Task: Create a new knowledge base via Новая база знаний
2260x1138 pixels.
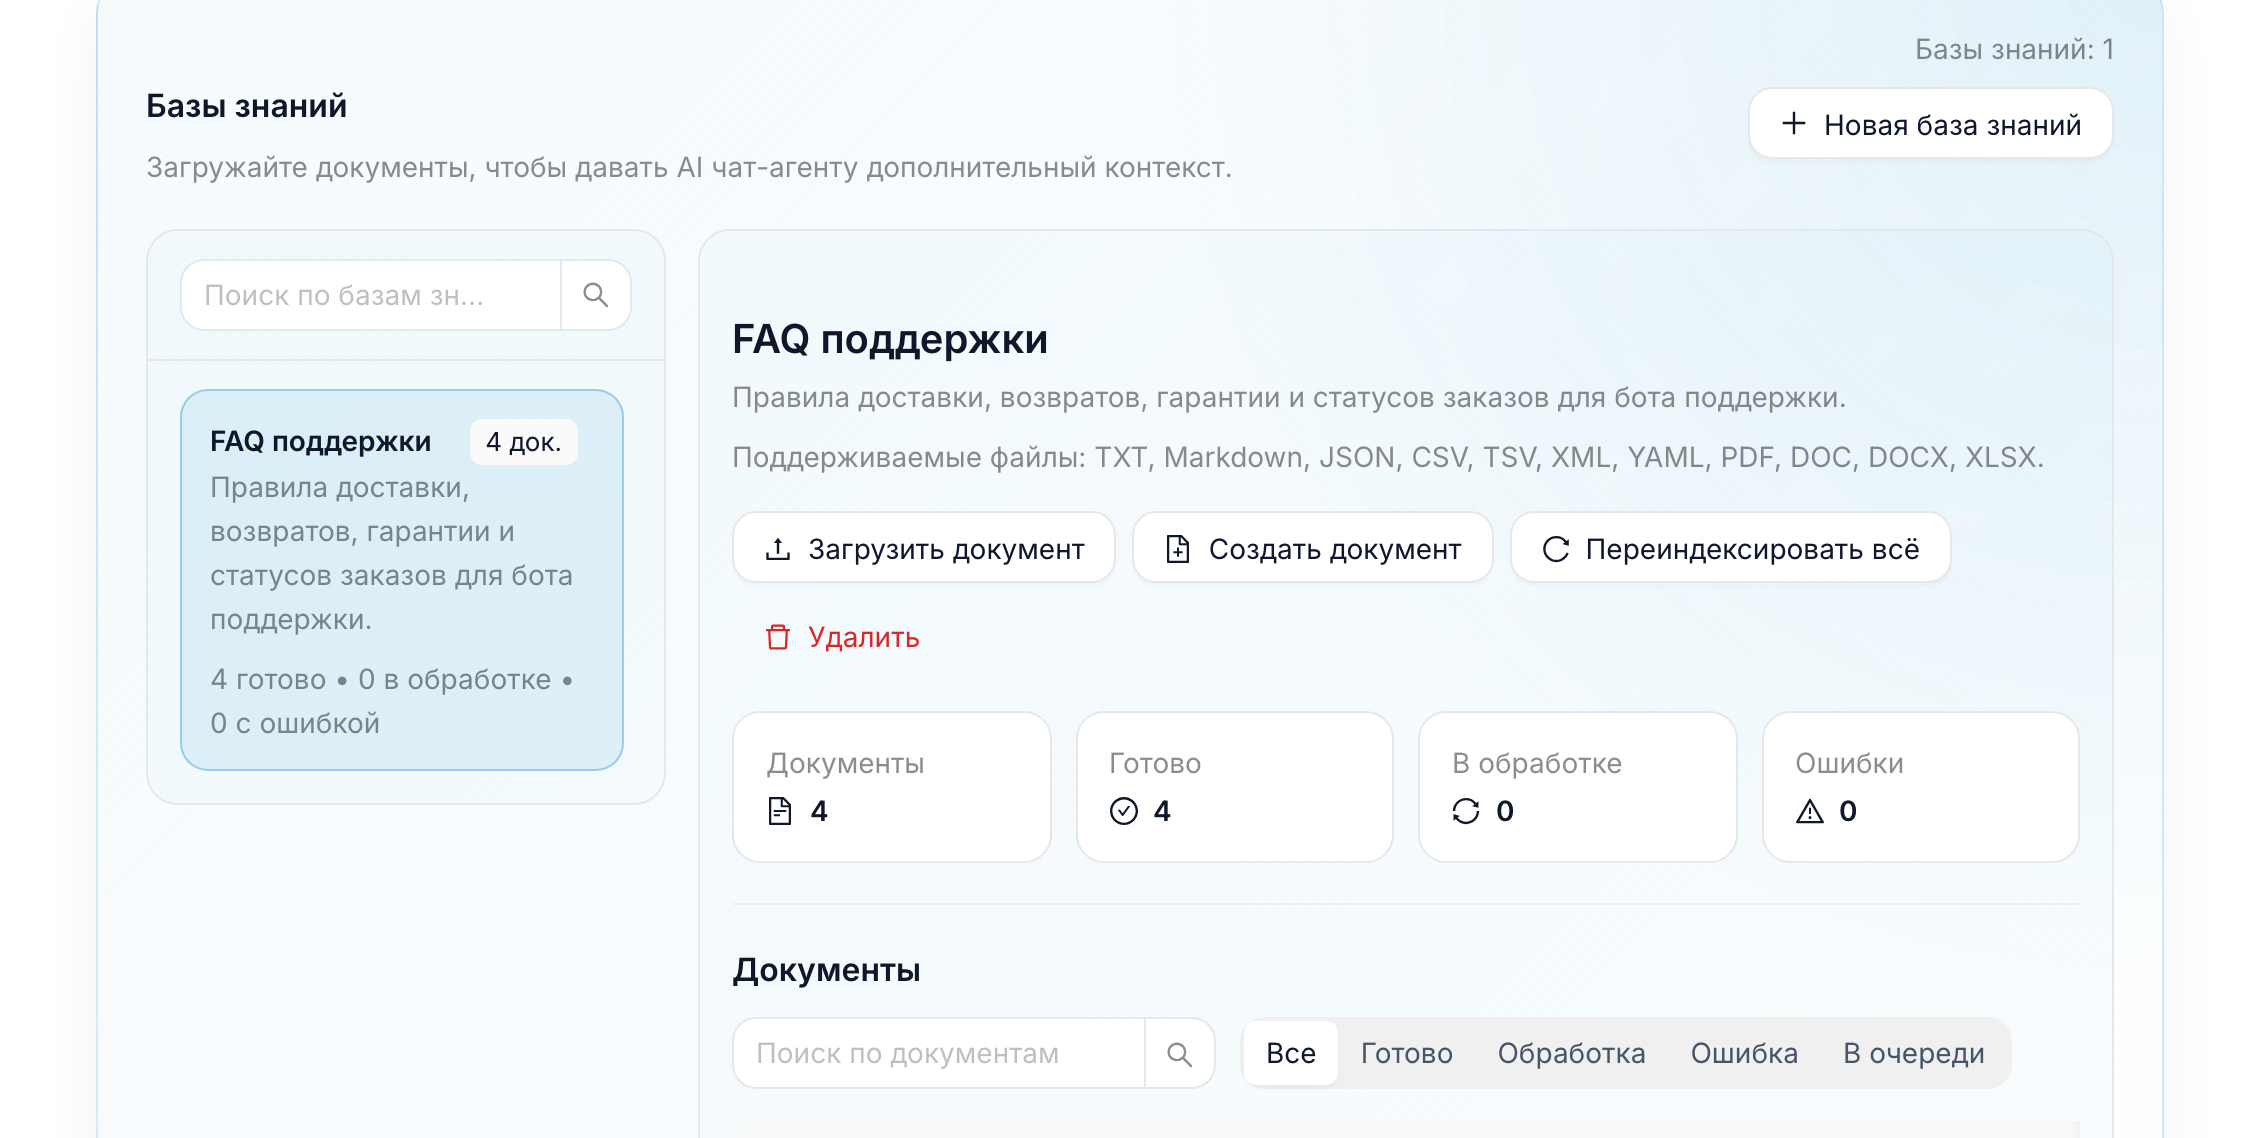Action: (x=1930, y=124)
